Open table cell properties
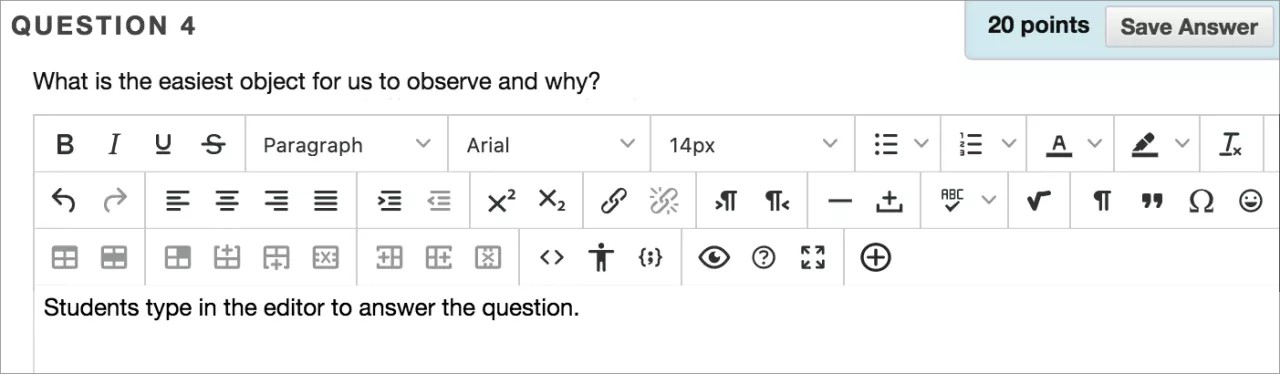The image size is (1280, 374). (x=178, y=258)
